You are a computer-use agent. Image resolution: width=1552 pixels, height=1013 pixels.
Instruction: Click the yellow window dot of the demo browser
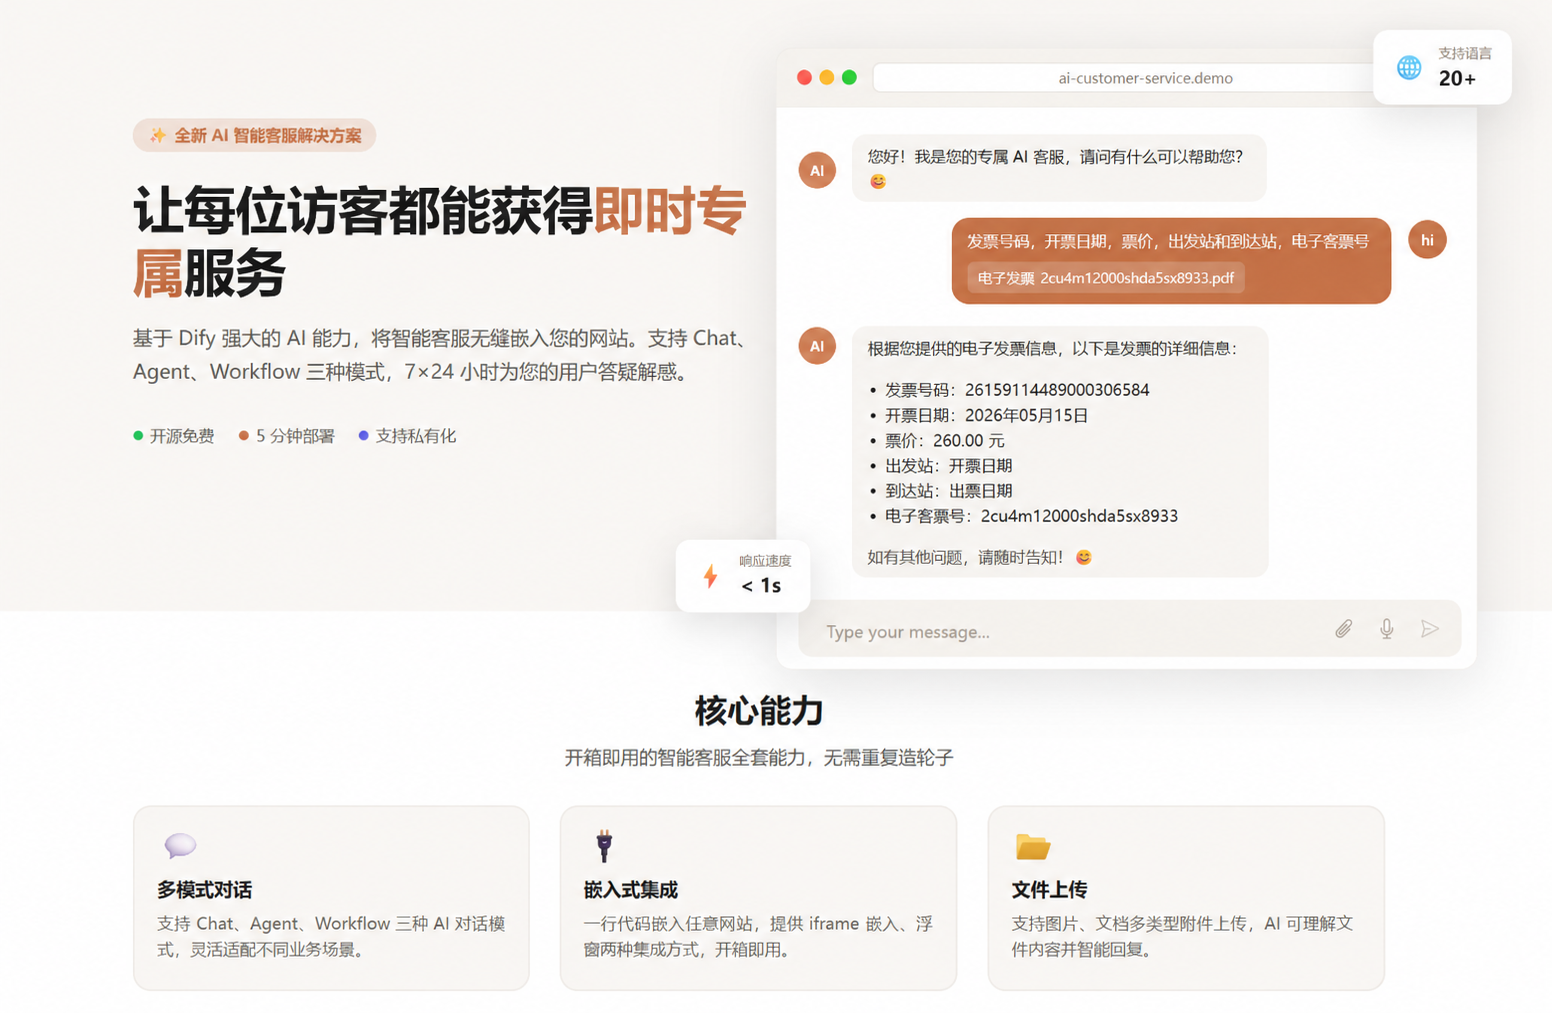tap(827, 77)
